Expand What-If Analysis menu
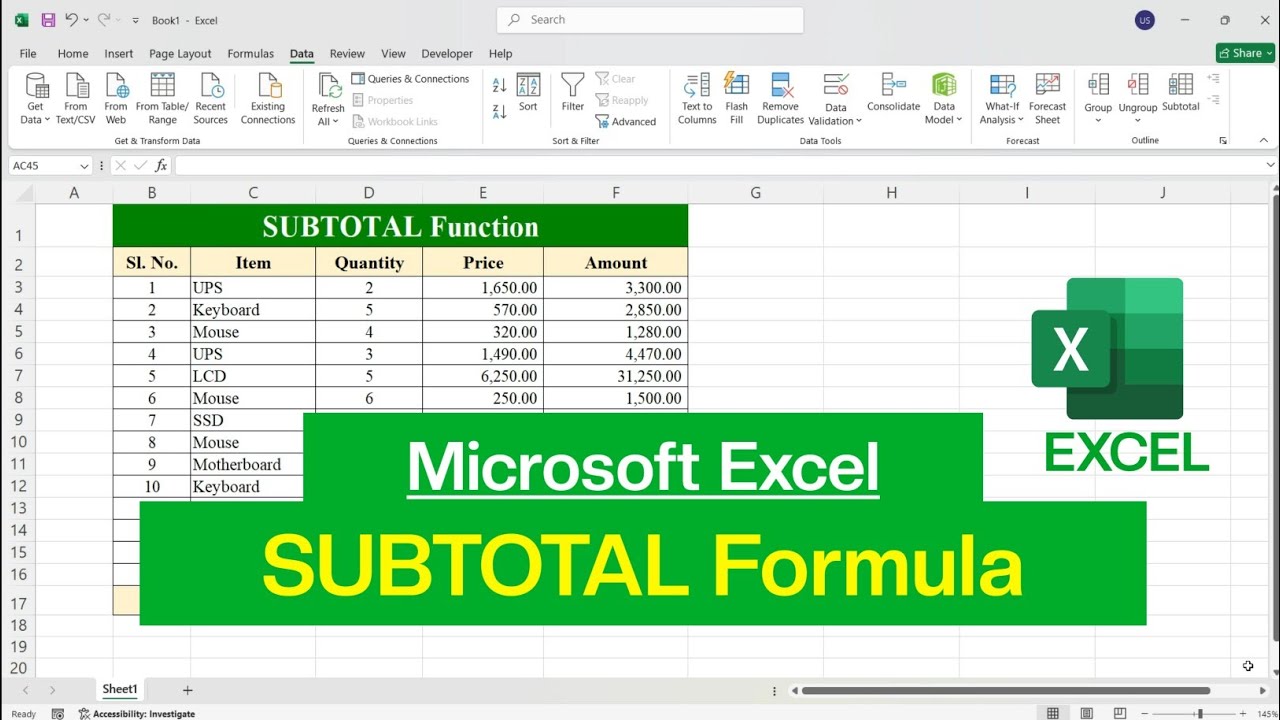 [x=1002, y=99]
